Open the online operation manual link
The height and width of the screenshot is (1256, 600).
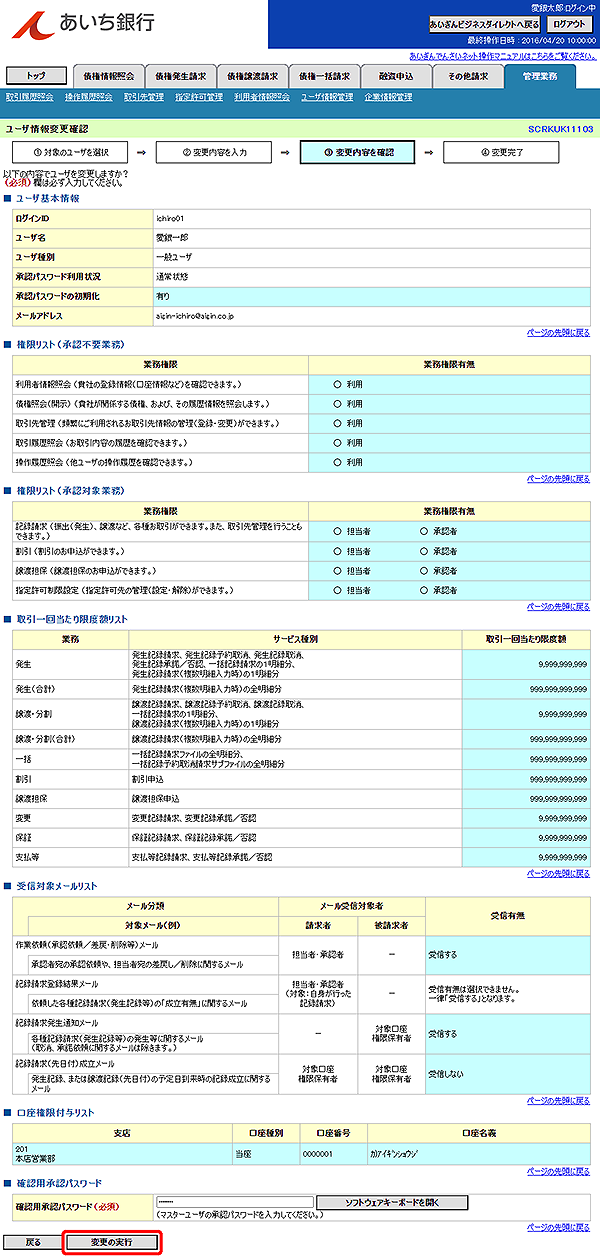(x=501, y=56)
